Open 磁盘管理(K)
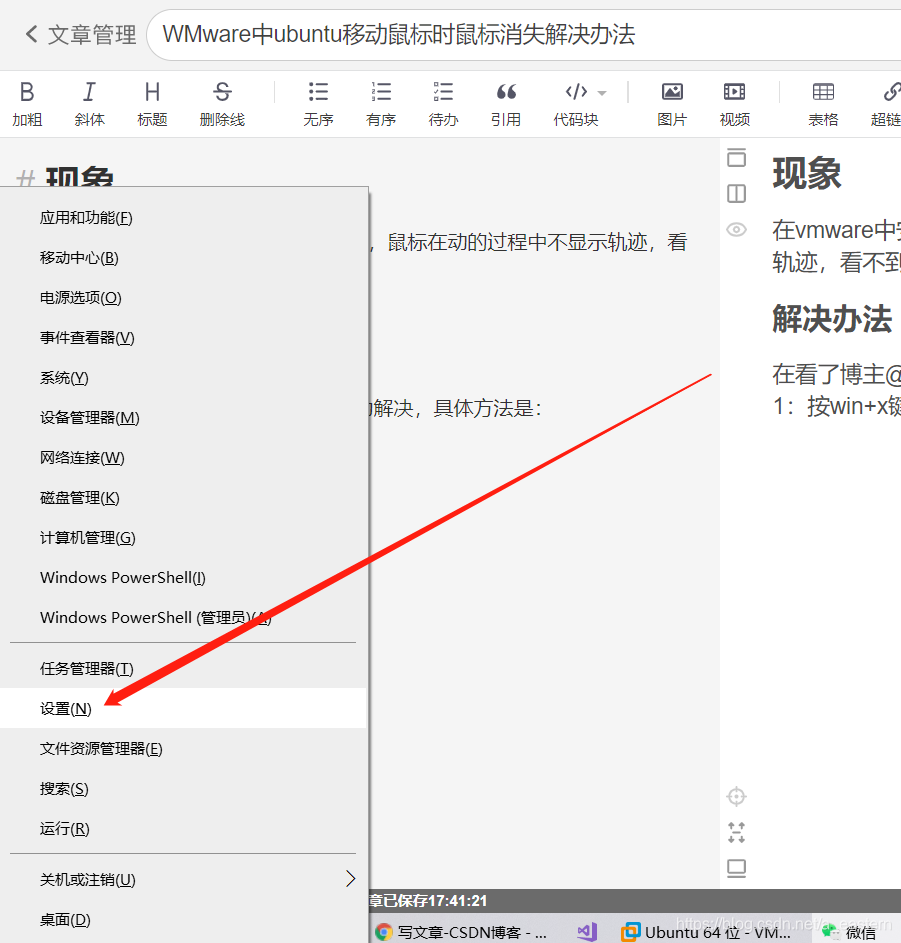The height and width of the screenshot is (943, 901). tap(183, 498)
